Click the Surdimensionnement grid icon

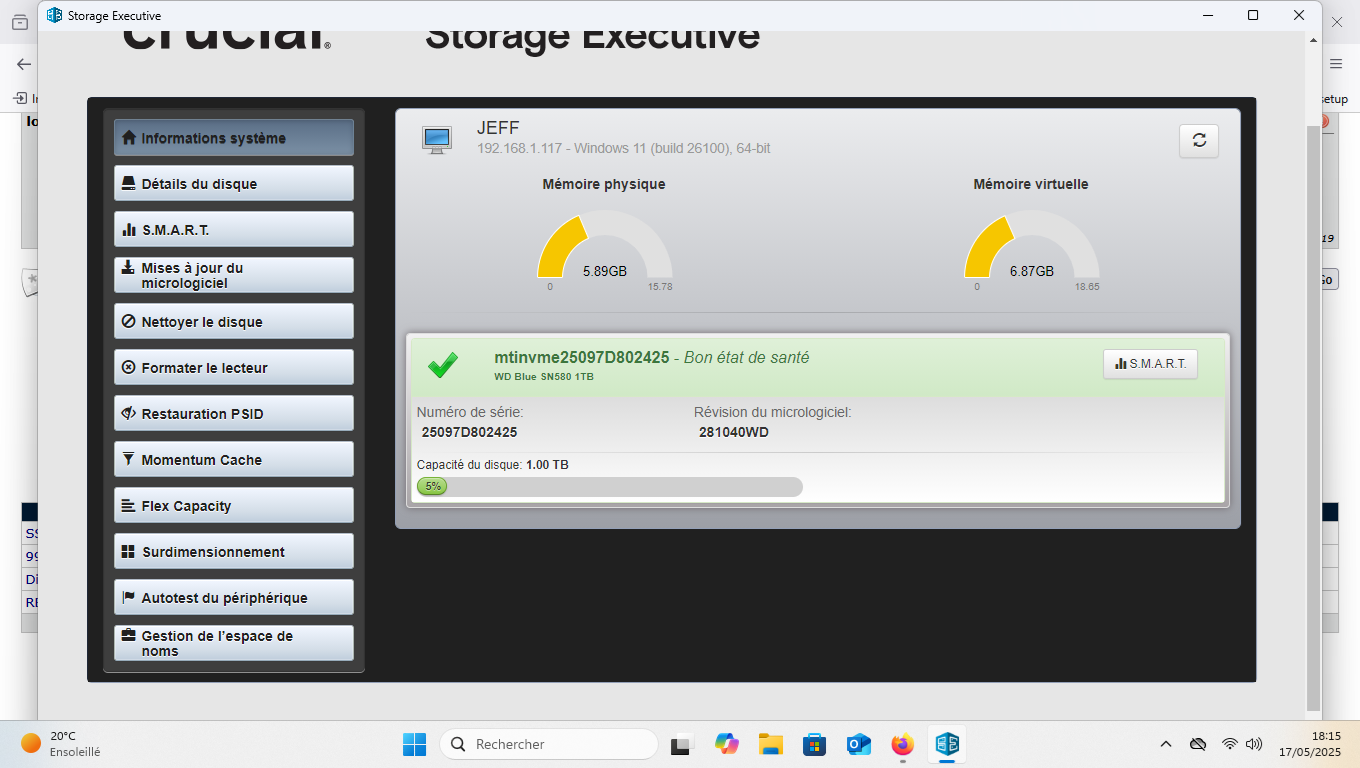pyautogui.click(x=128, y=552)
